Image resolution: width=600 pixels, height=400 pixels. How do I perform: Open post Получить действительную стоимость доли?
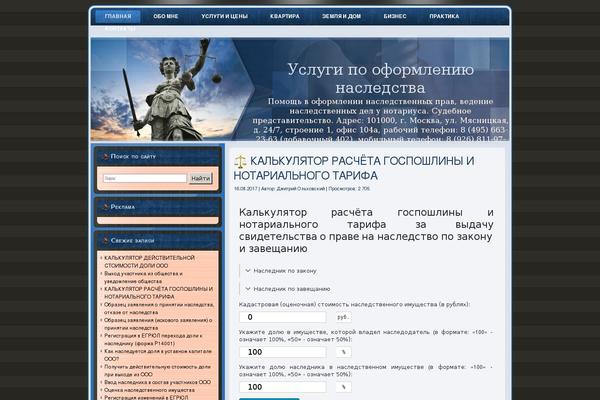(x=157, y=371)
